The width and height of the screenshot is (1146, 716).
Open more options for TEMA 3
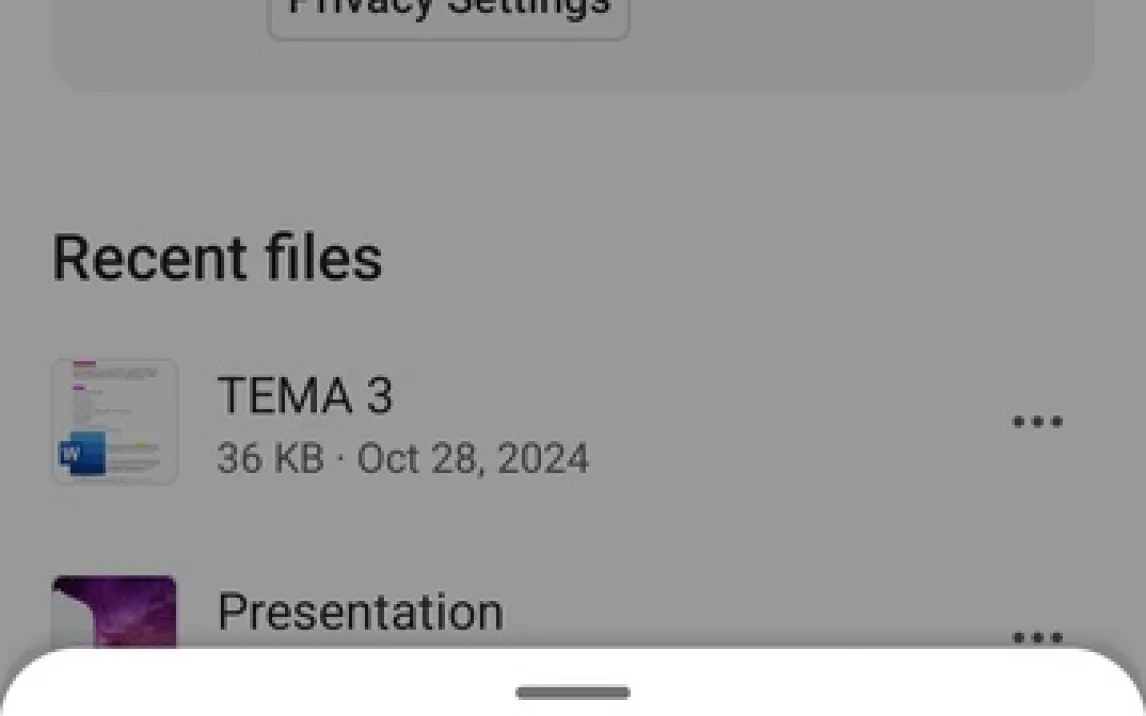click(x=1037, y=422)
